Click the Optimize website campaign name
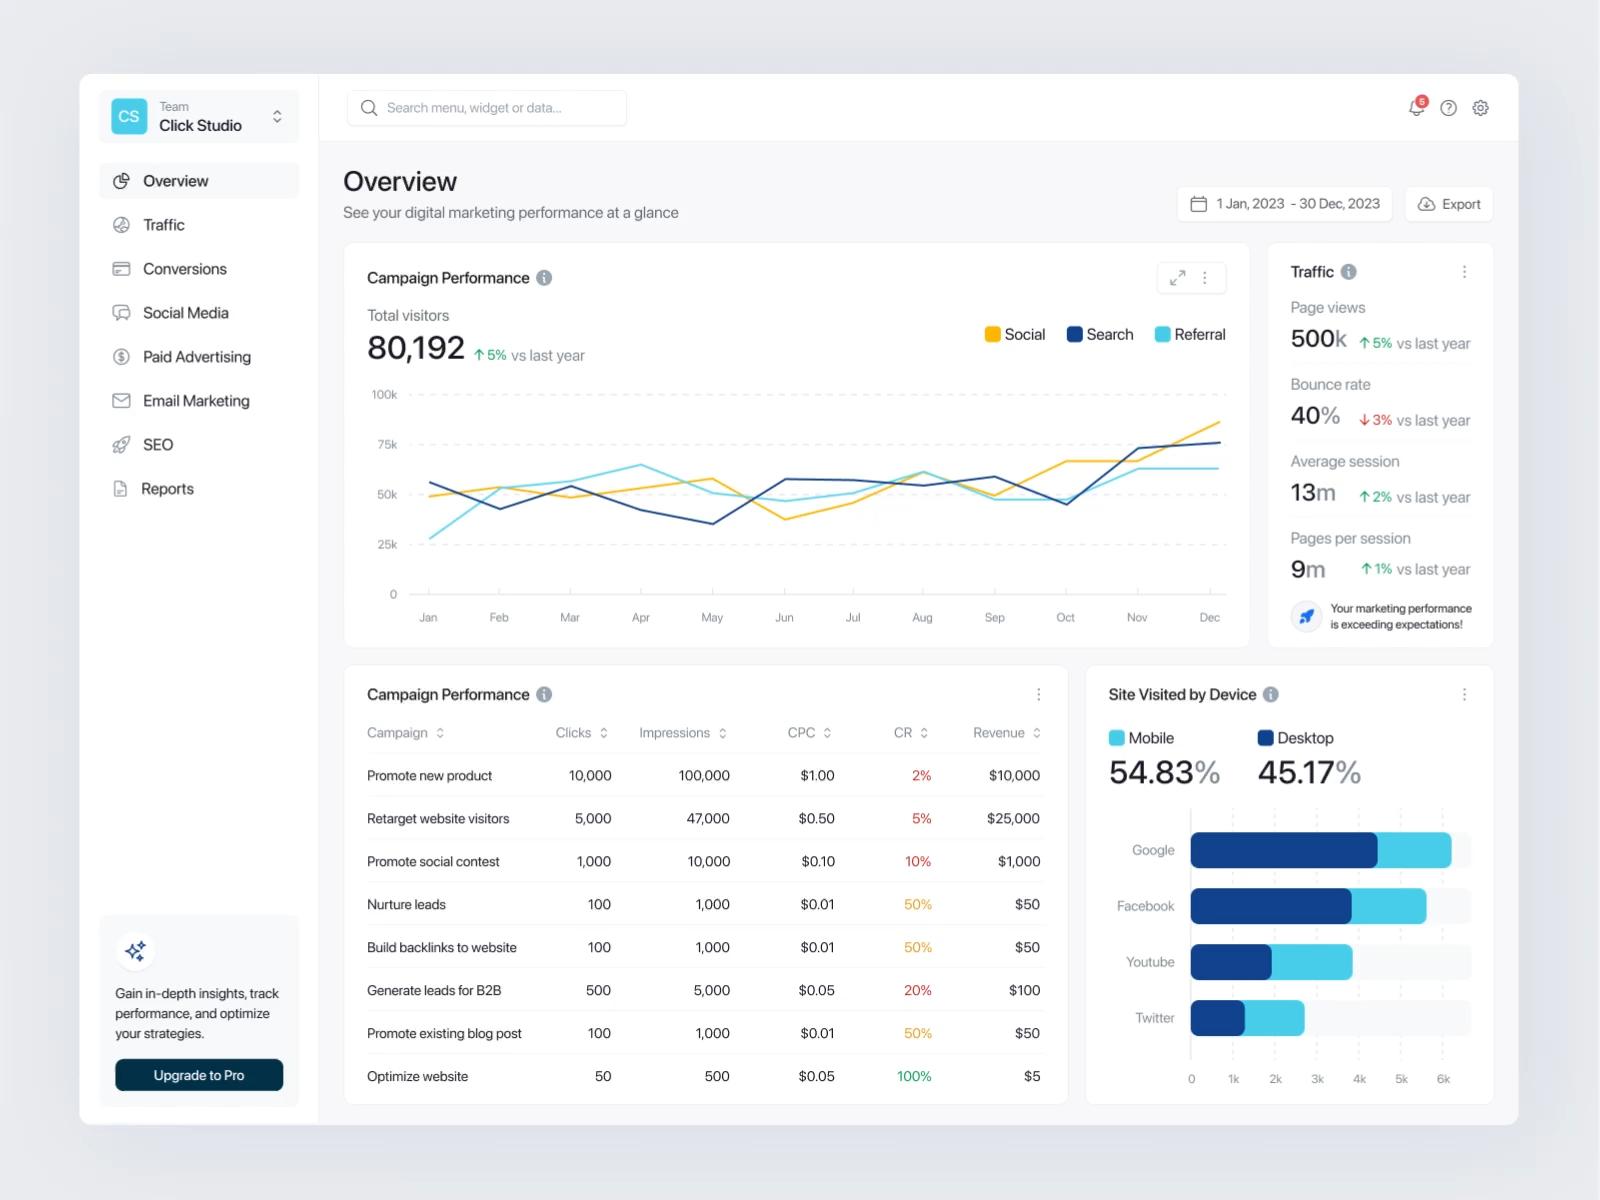 [417, 1077]
